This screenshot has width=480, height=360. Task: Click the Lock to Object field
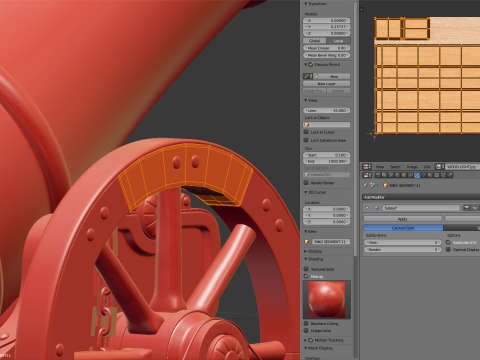coord(327,125)
